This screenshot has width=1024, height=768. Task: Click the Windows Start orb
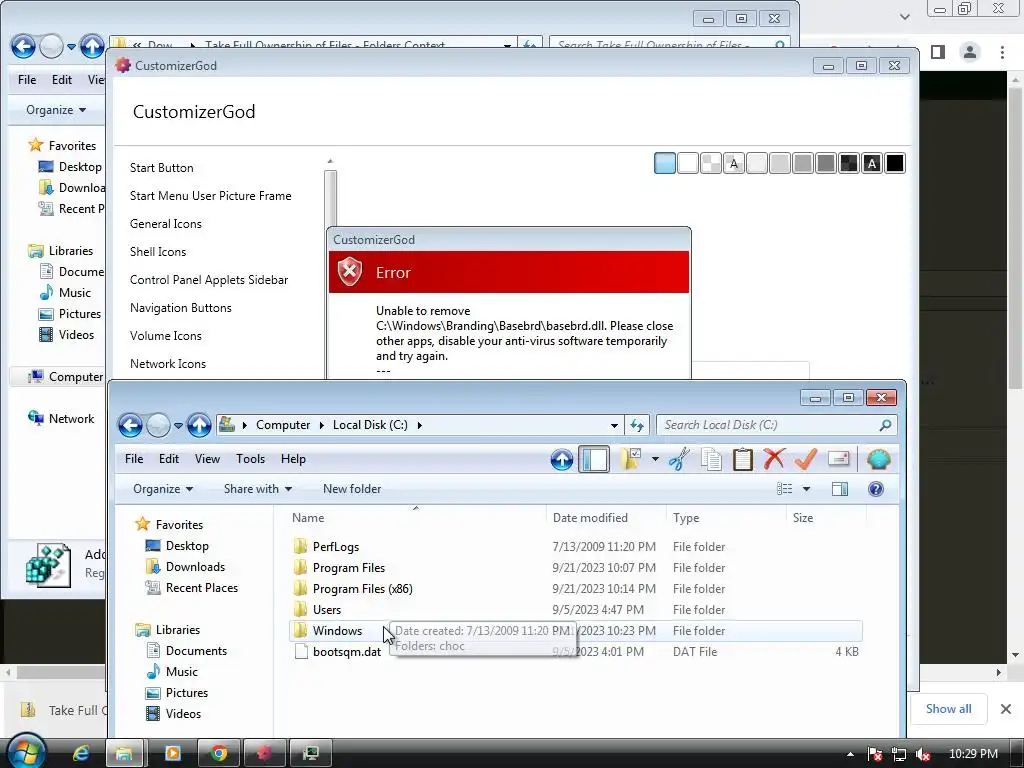click(x=26, y=752)
